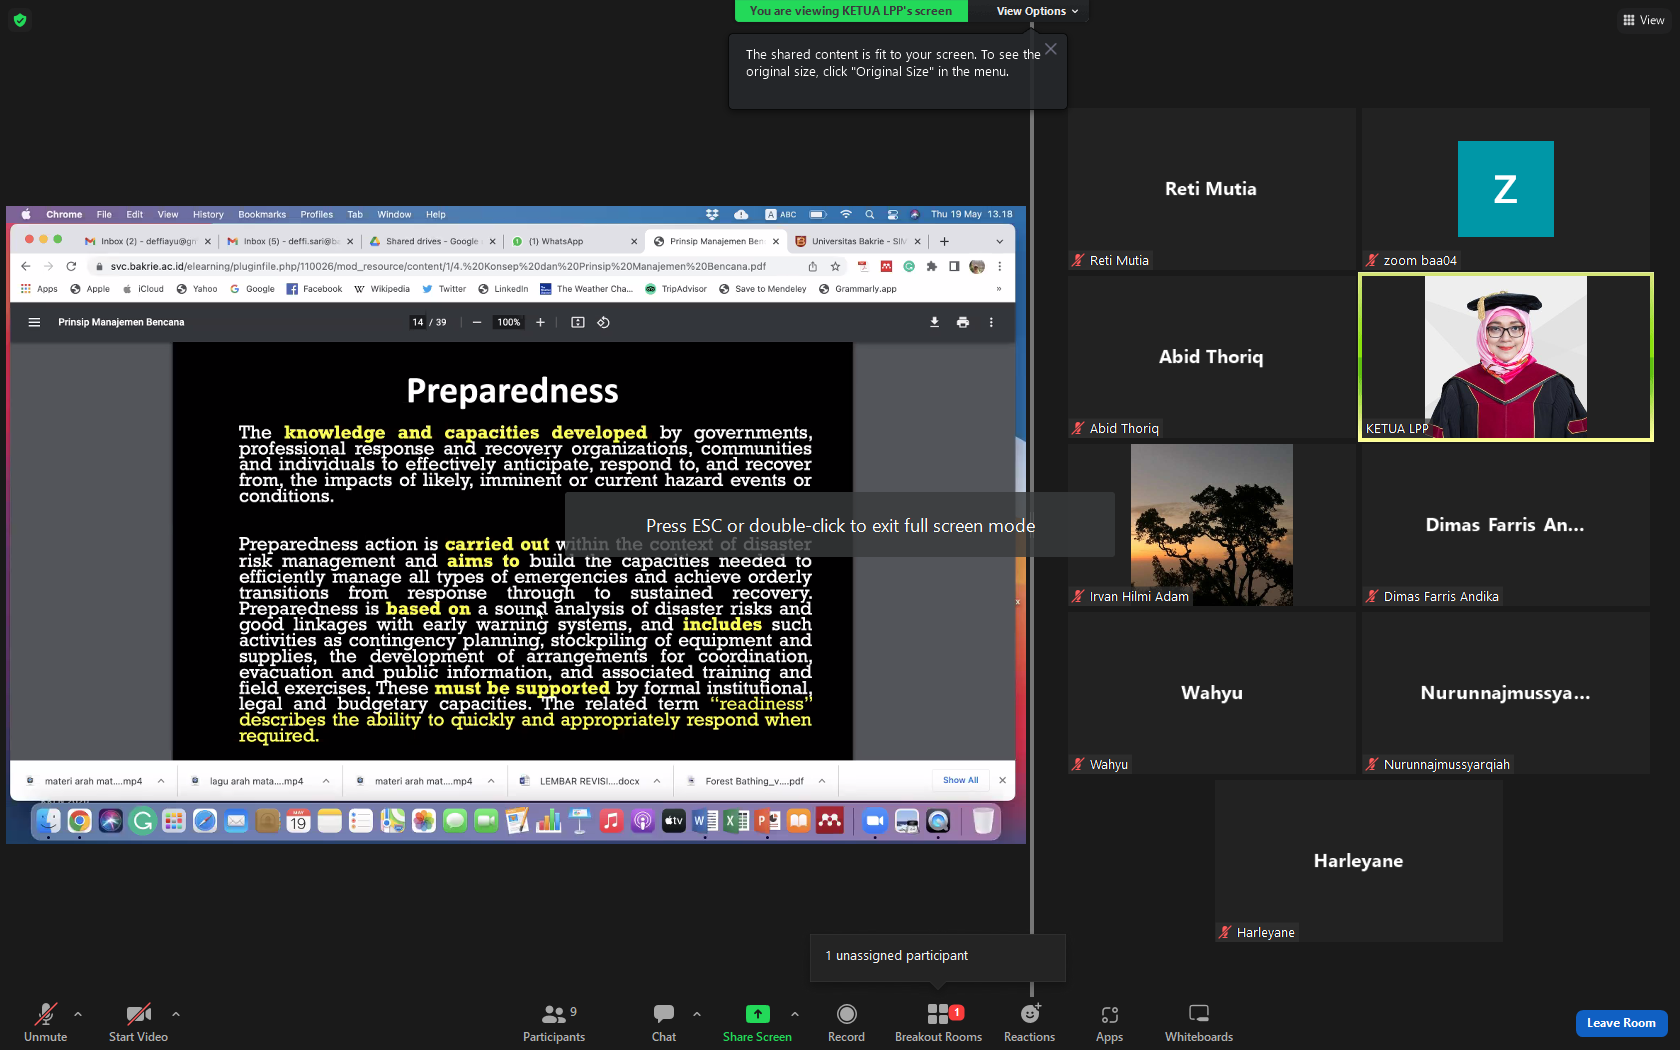This screenshot has width=1680, height=1050.
Task: Open Chrome's three-dot menu
Action: click(999, 266)
